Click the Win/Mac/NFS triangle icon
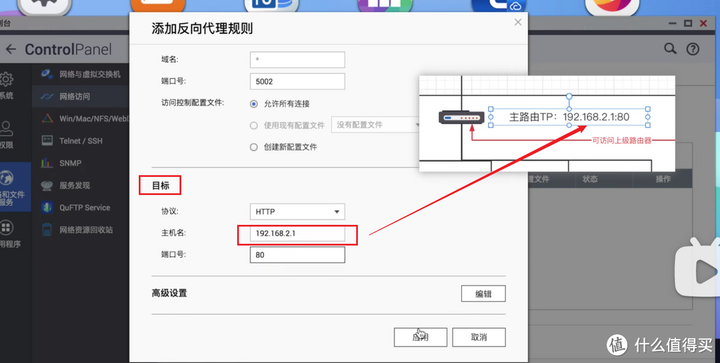 click(47, 118)
